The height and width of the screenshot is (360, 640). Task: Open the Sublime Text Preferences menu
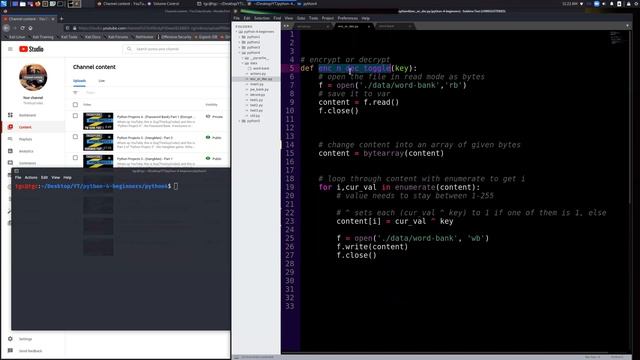[347, 18]
